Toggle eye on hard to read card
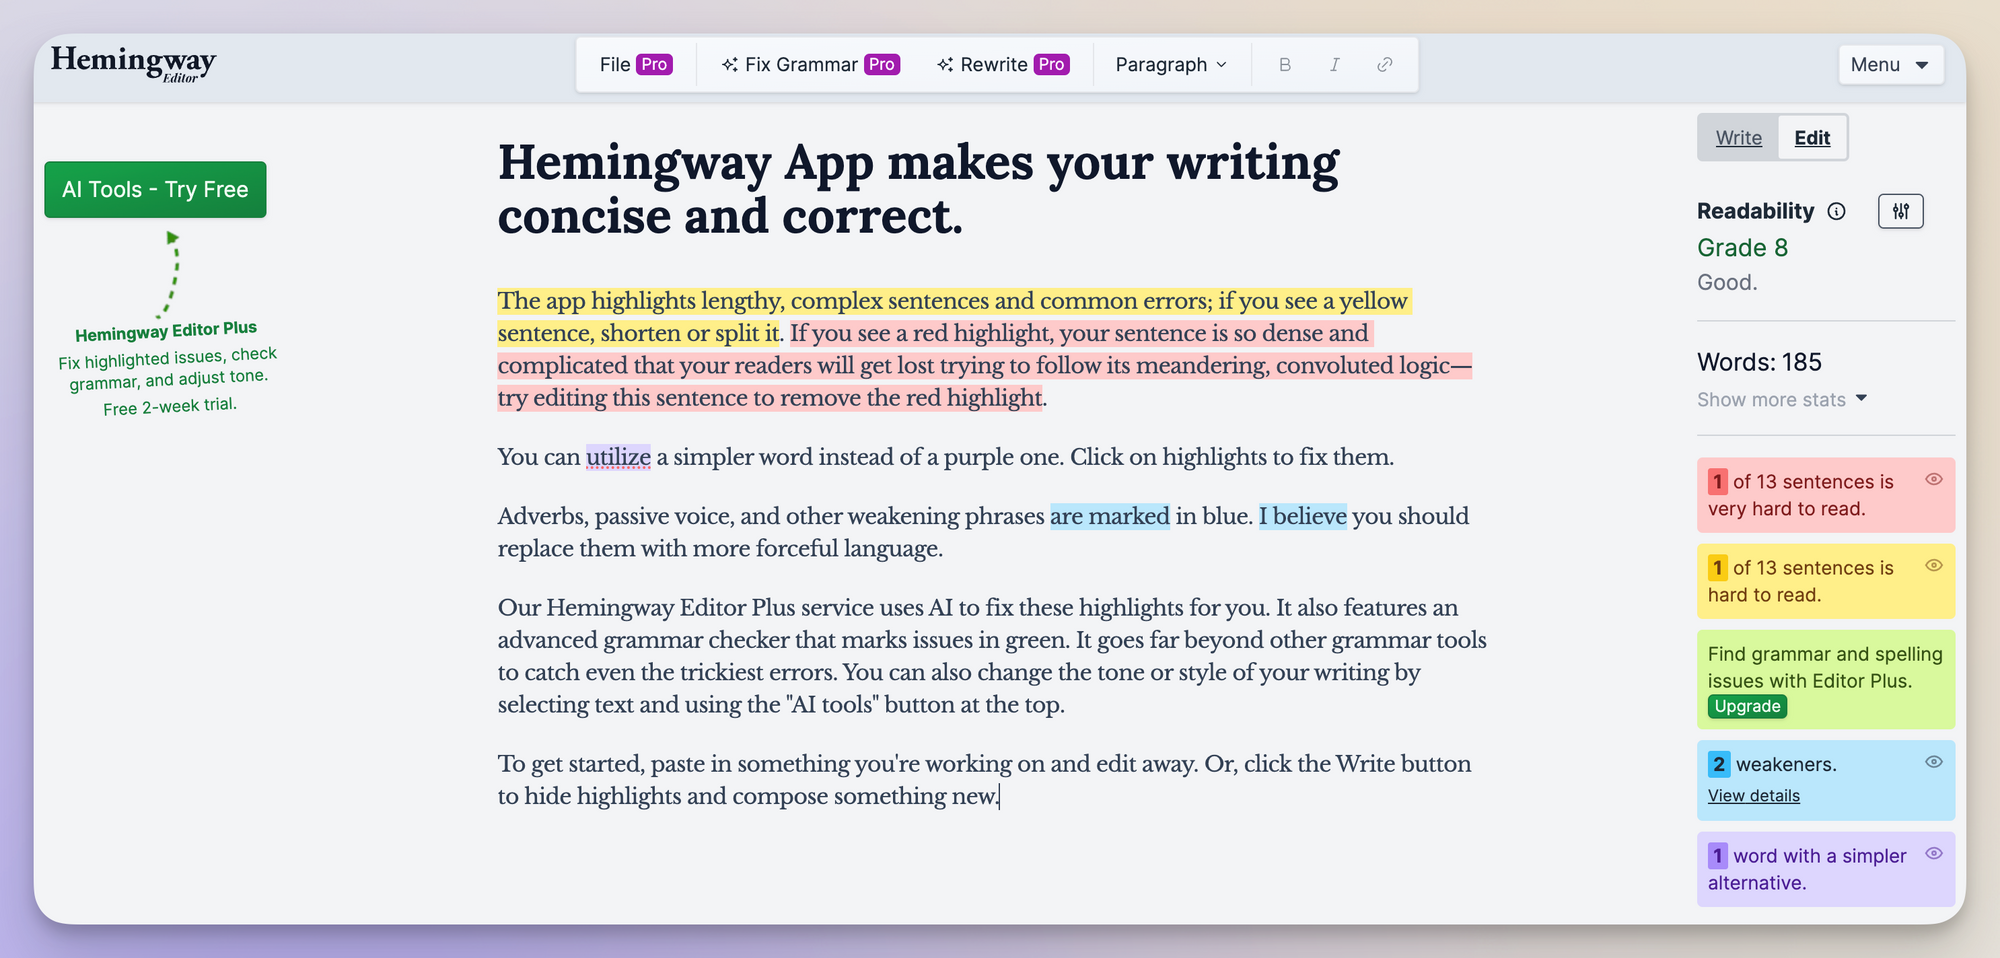Image resolution: width=2000 pixels, height=958 pixels. 1934,565
